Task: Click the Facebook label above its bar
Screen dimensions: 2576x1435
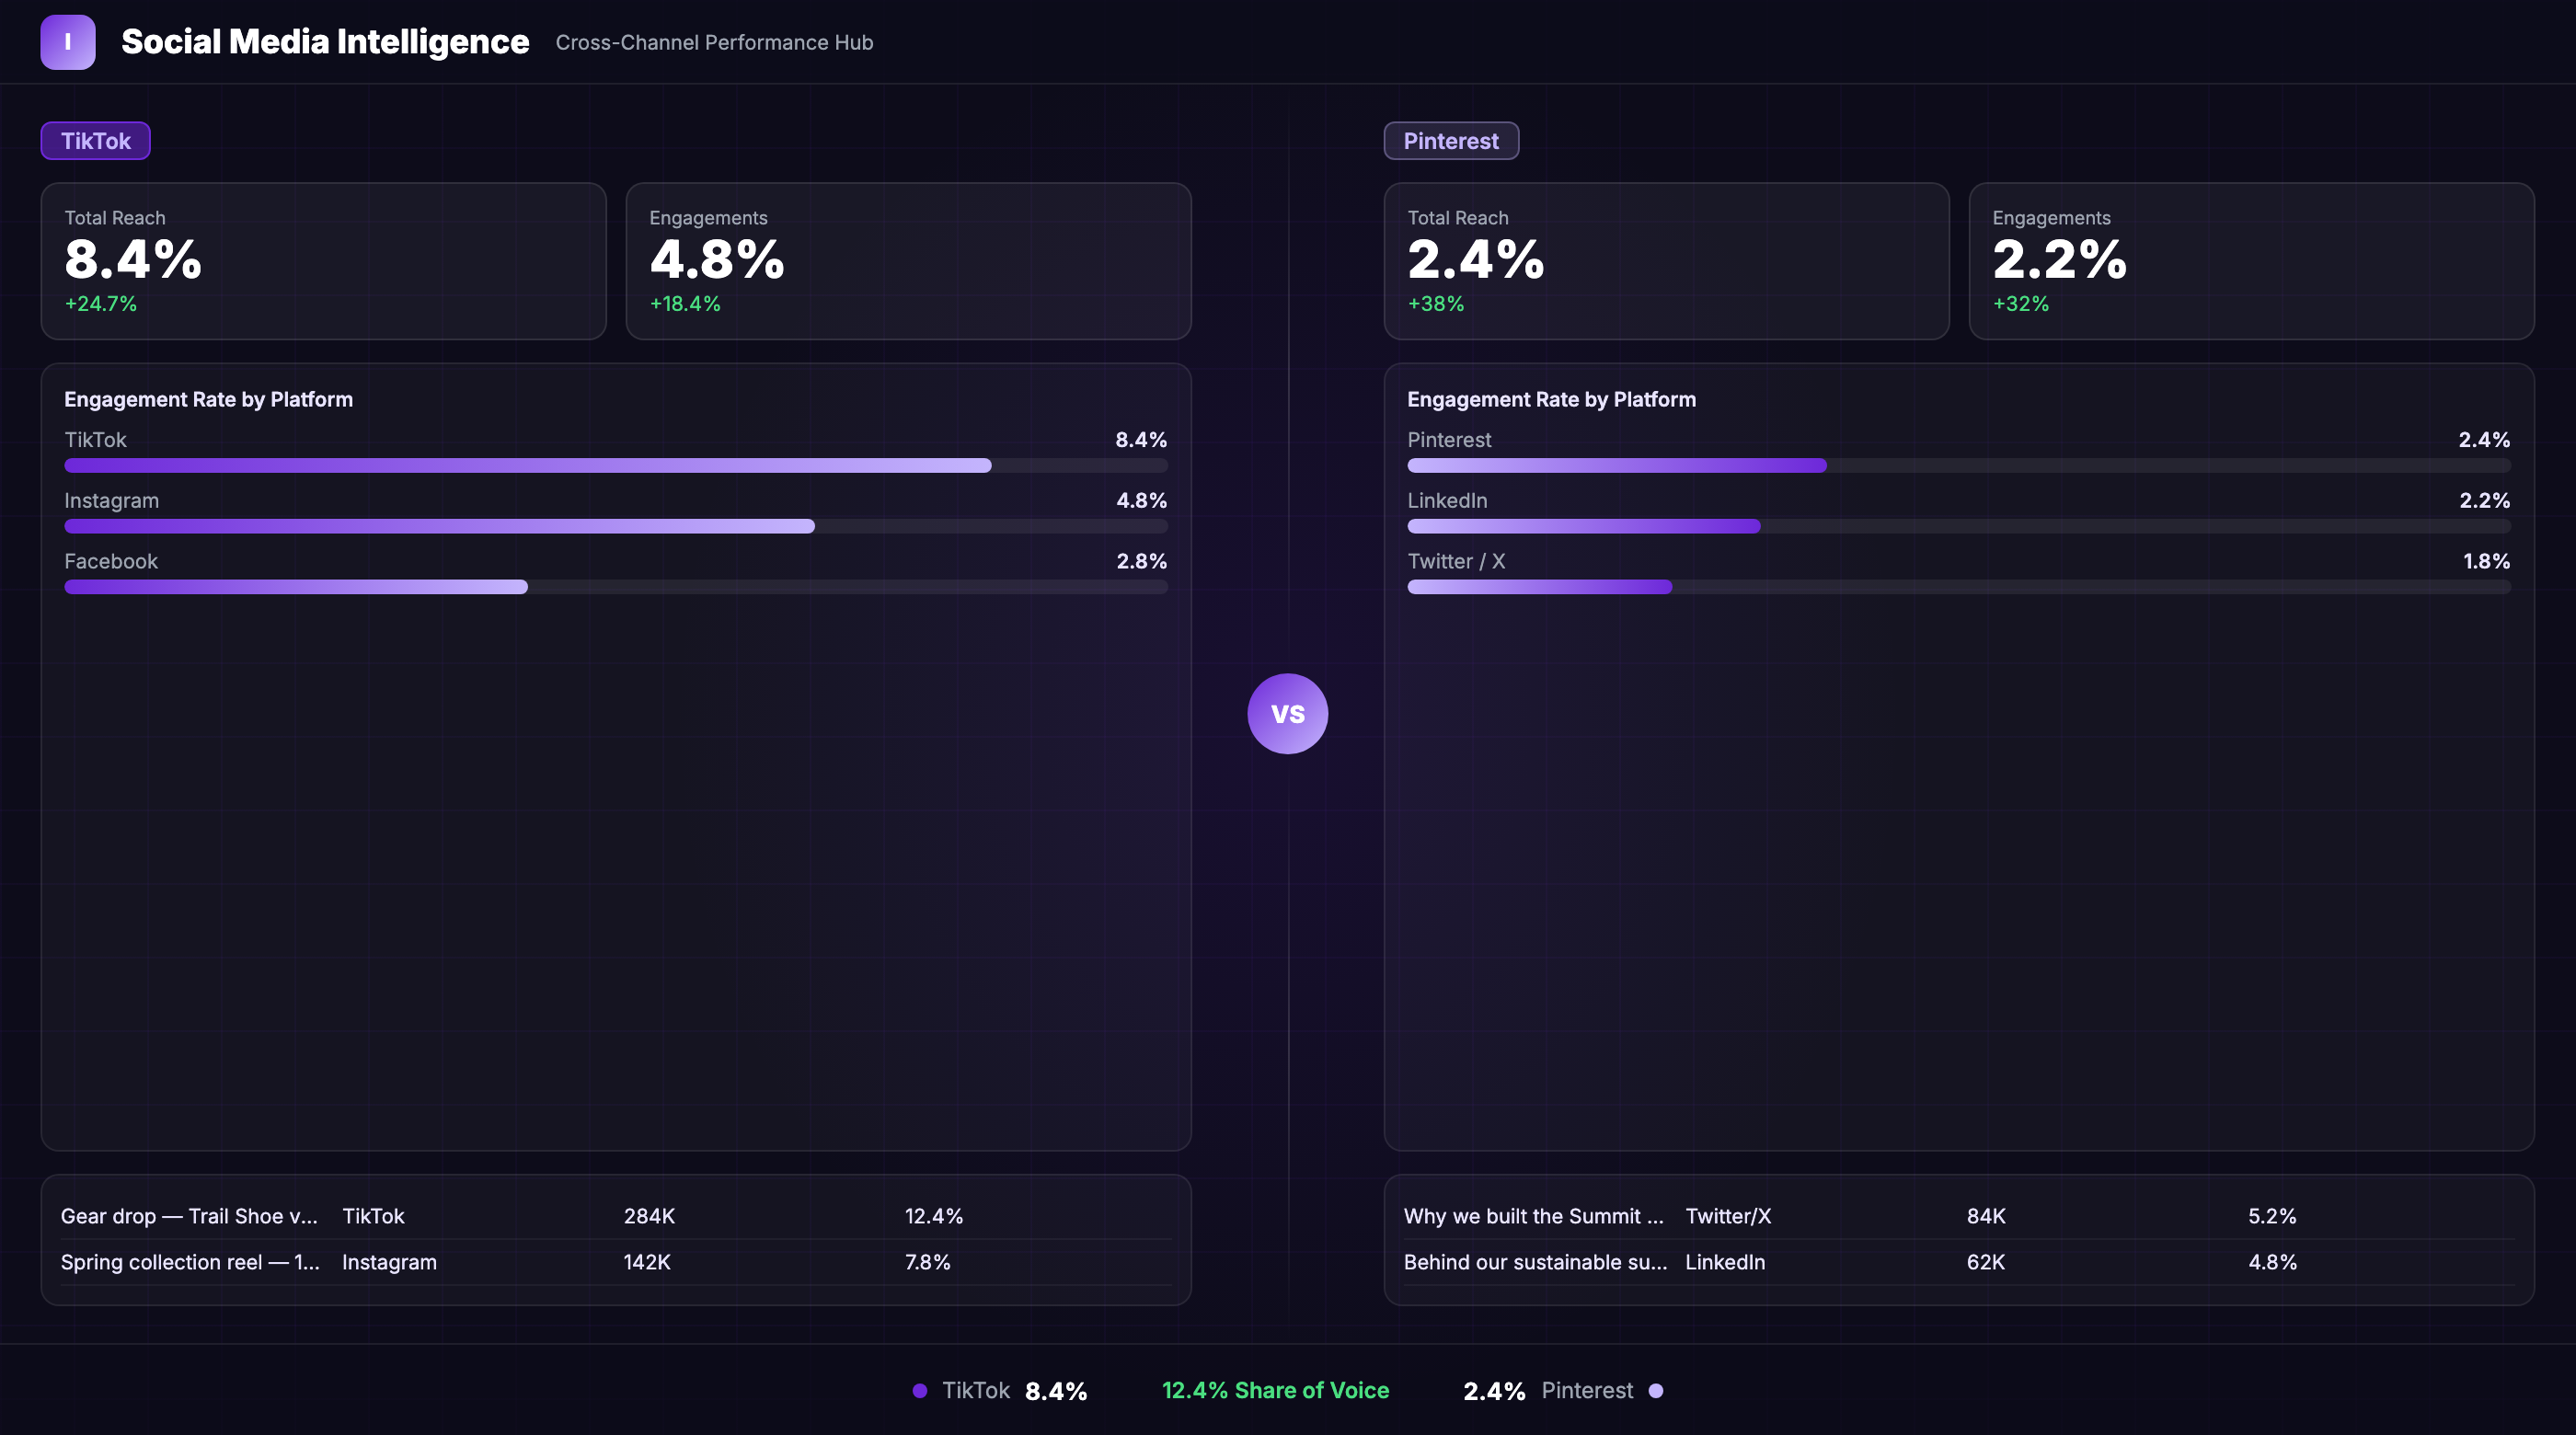Action: 111,562
